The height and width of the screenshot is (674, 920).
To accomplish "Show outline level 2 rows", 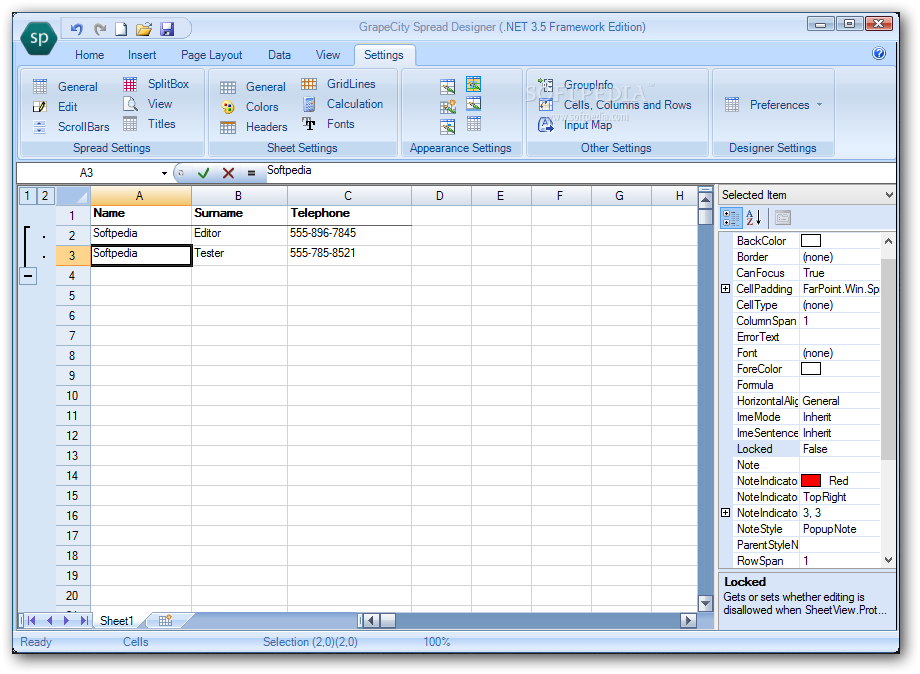I will (45, 196).
